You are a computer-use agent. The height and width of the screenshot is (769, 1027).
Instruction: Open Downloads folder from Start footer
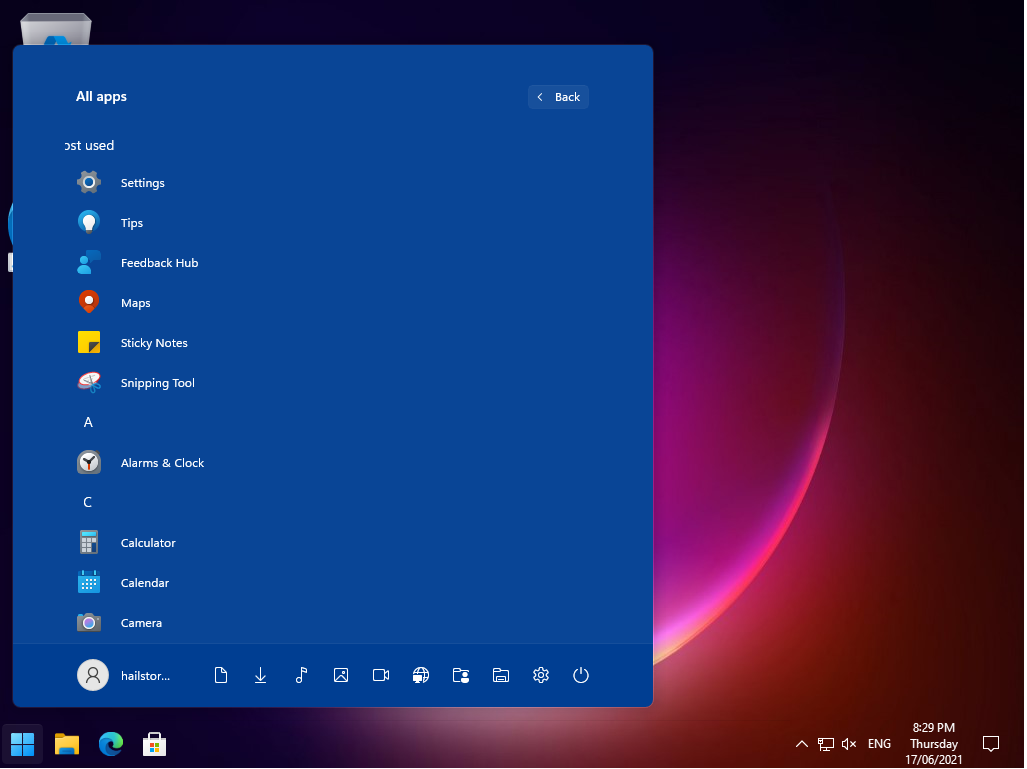(261, 675)
